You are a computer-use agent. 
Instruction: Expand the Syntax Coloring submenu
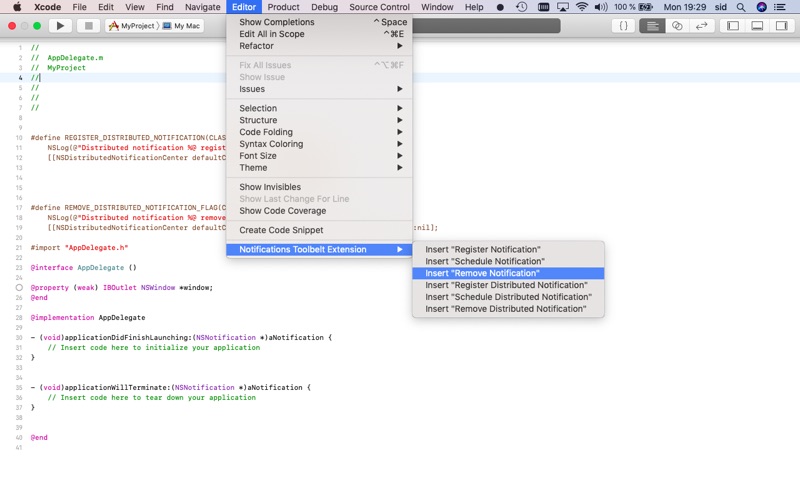click(x=319, y=144)
